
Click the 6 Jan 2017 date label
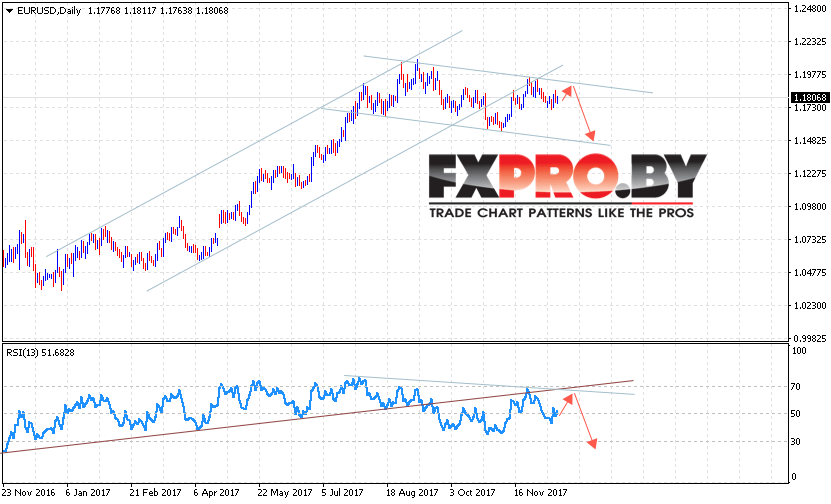88,492
